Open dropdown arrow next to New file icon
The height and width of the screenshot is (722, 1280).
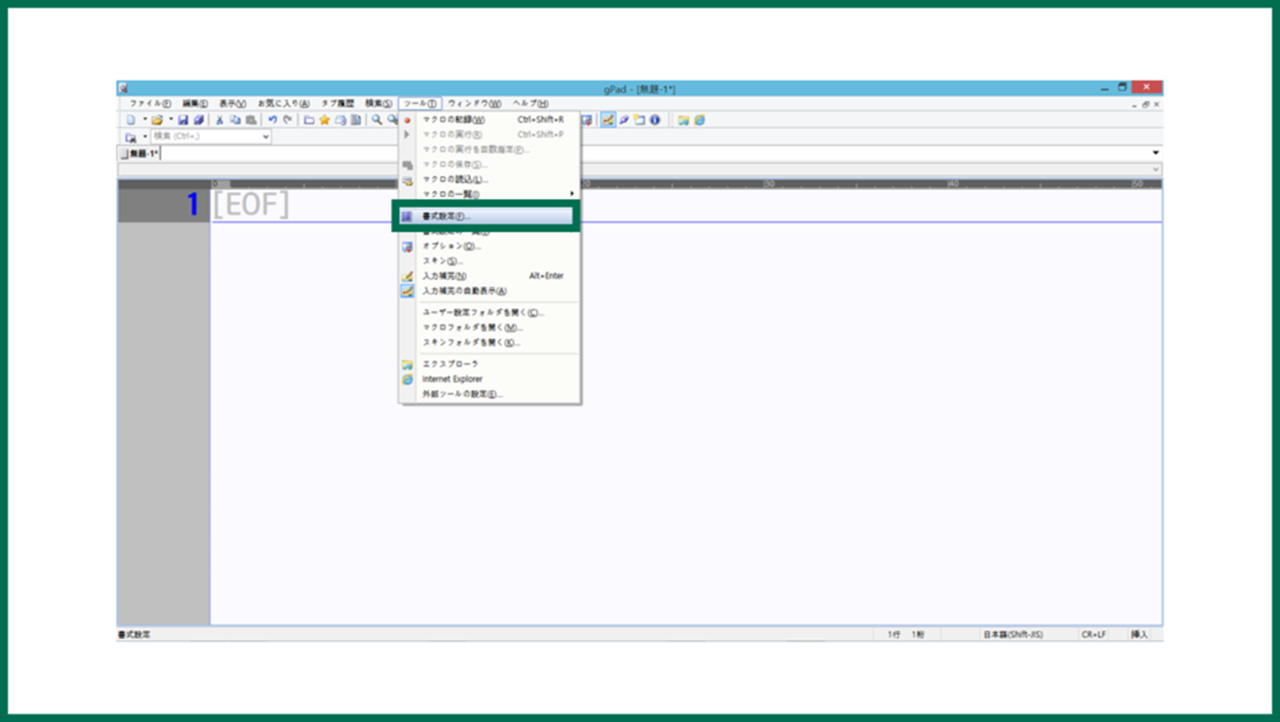point(144,120)
